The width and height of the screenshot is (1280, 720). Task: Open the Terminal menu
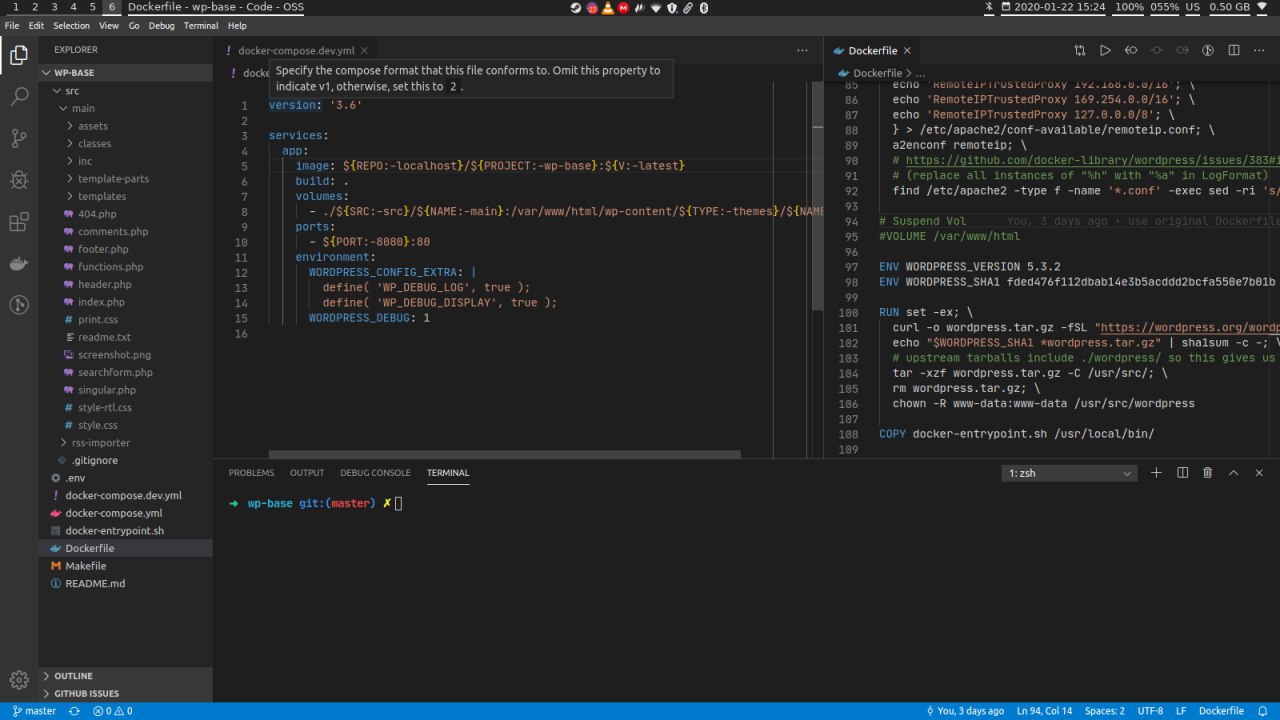coord(201,25)
